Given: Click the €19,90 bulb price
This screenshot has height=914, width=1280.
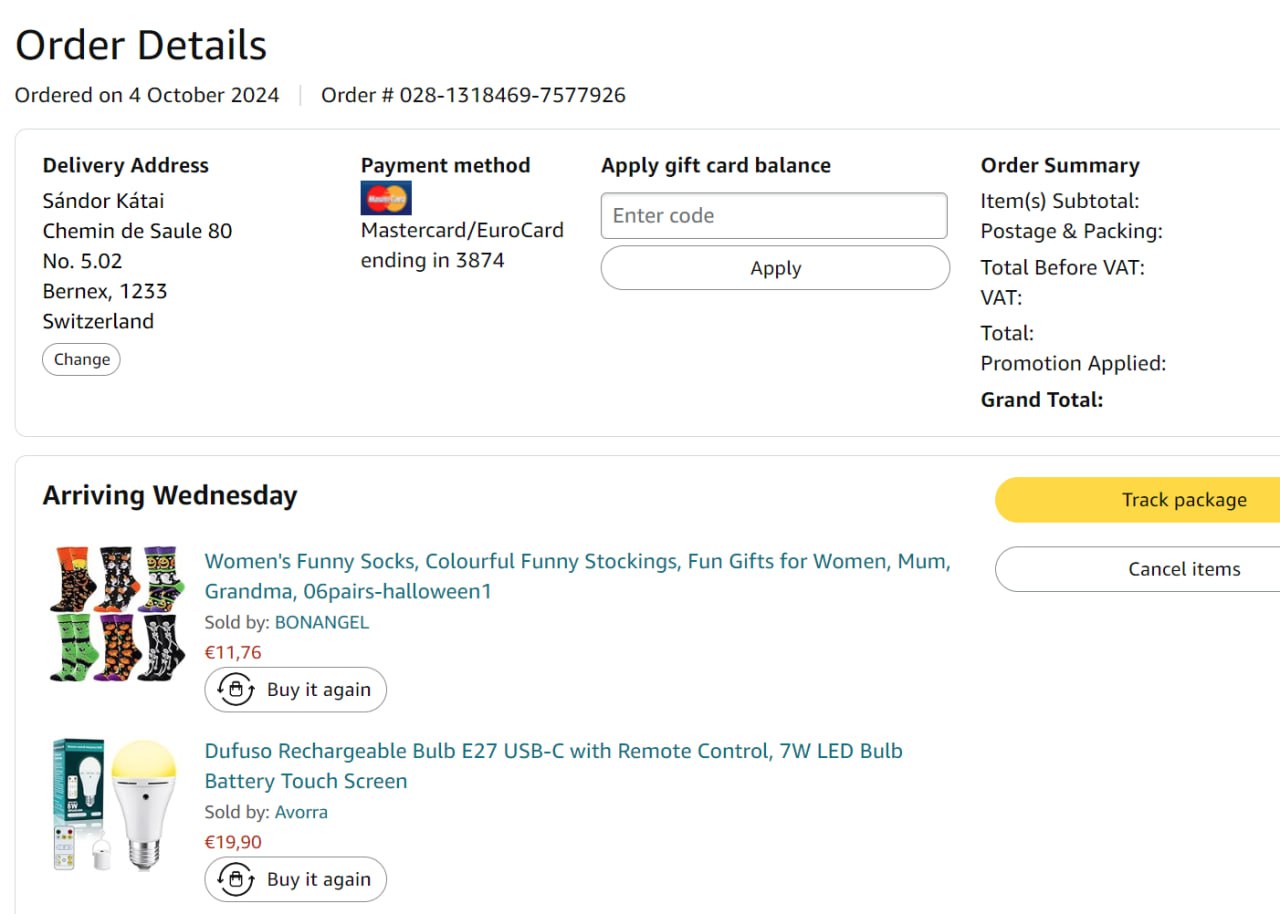Looking at the screenshot, I should (x=233, y=843).
